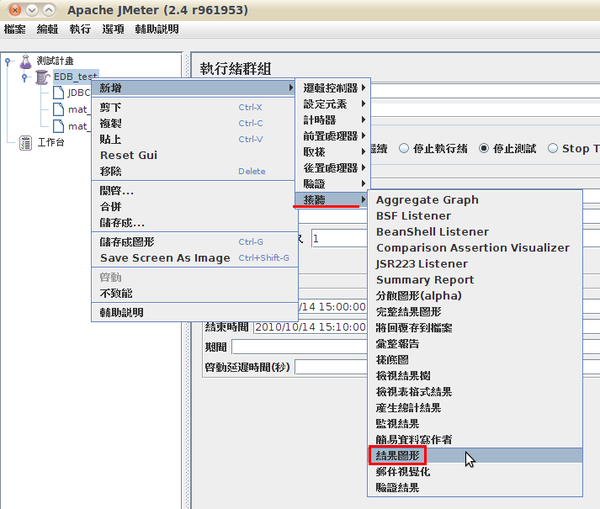
Task: Add the 郵件視覺化 listener
Action: [x=475, y=472]
